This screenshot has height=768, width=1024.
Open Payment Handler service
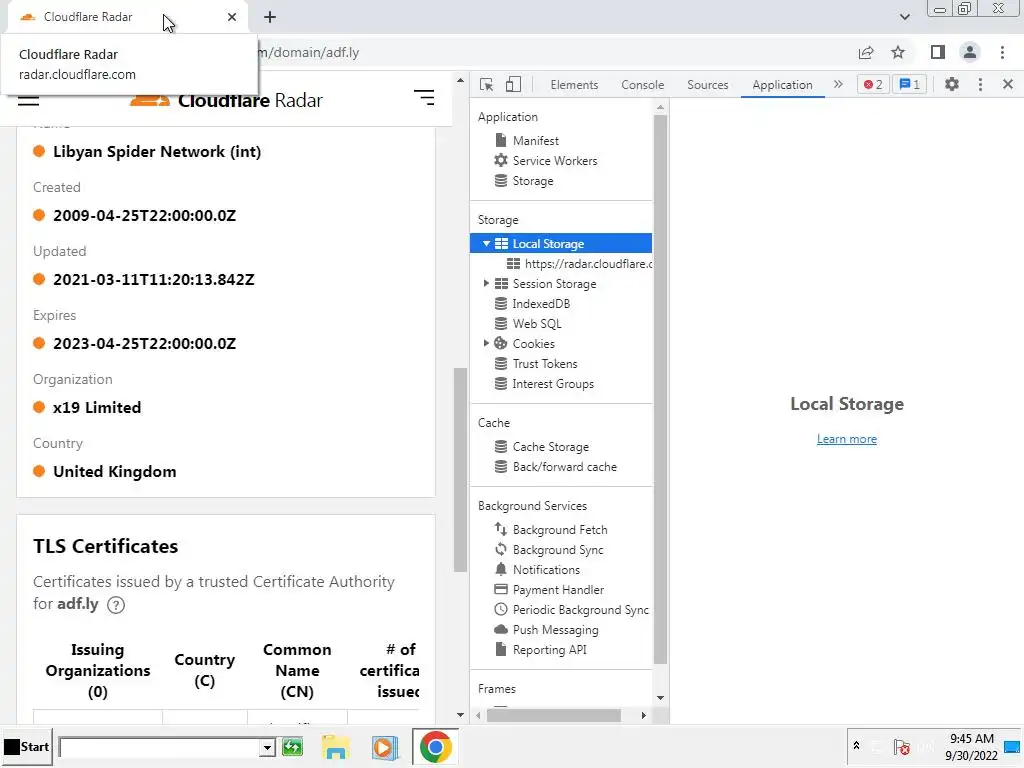(558, 590)
